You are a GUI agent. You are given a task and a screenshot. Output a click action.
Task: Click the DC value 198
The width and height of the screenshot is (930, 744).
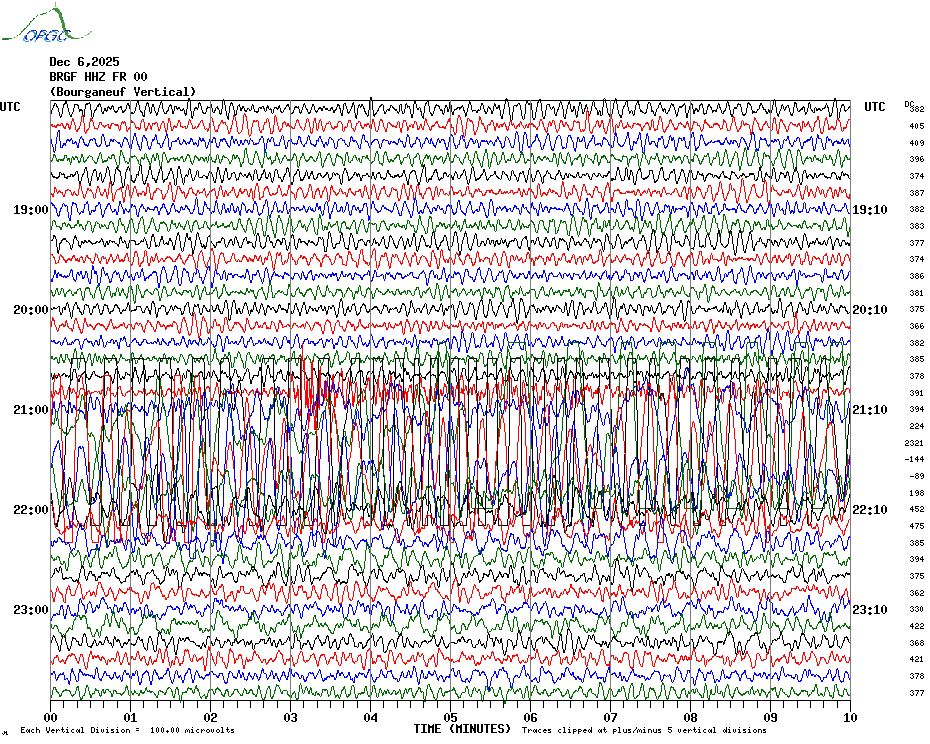coord(917,493)
